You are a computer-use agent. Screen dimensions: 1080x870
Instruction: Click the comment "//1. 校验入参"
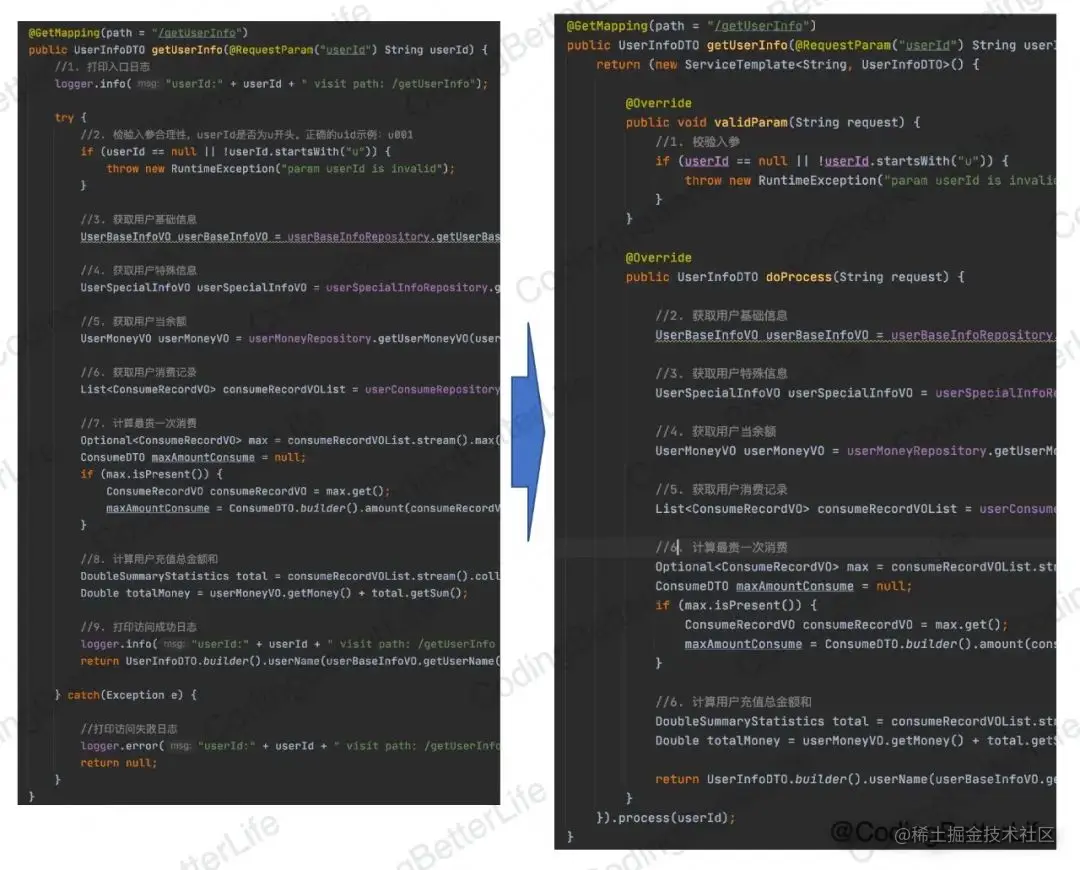tap(697, 141)
